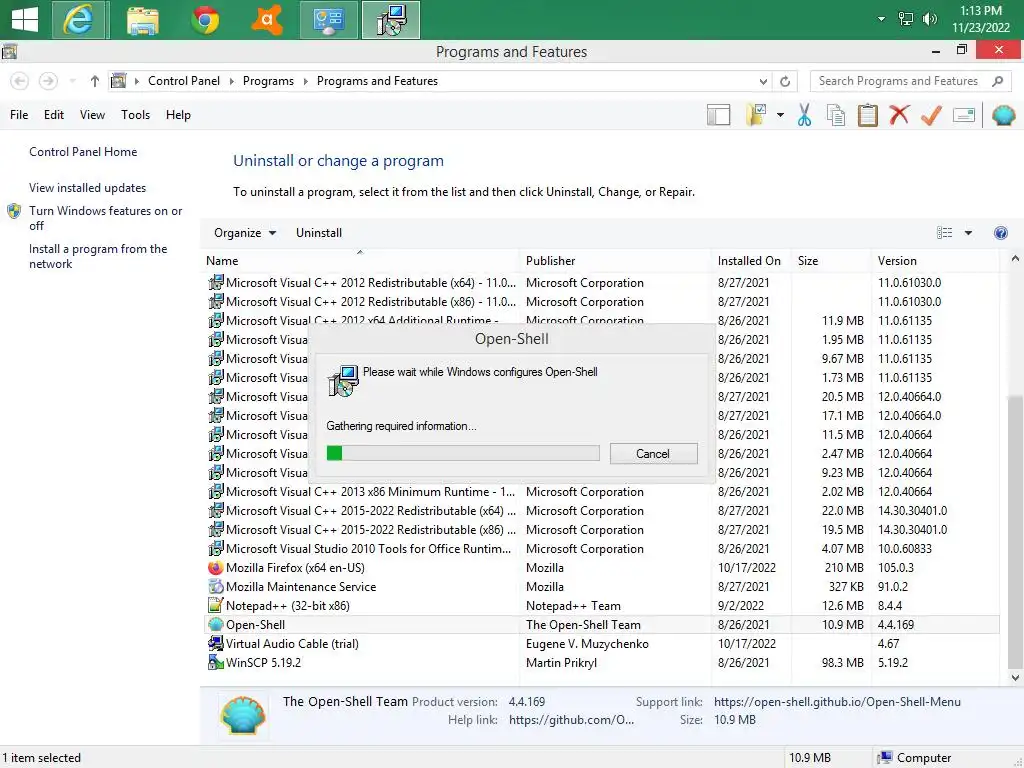The width and height of the screenshot is (1024, 768).
Task: Open recent locations dropdown arrow
Action: pos(72,81)
